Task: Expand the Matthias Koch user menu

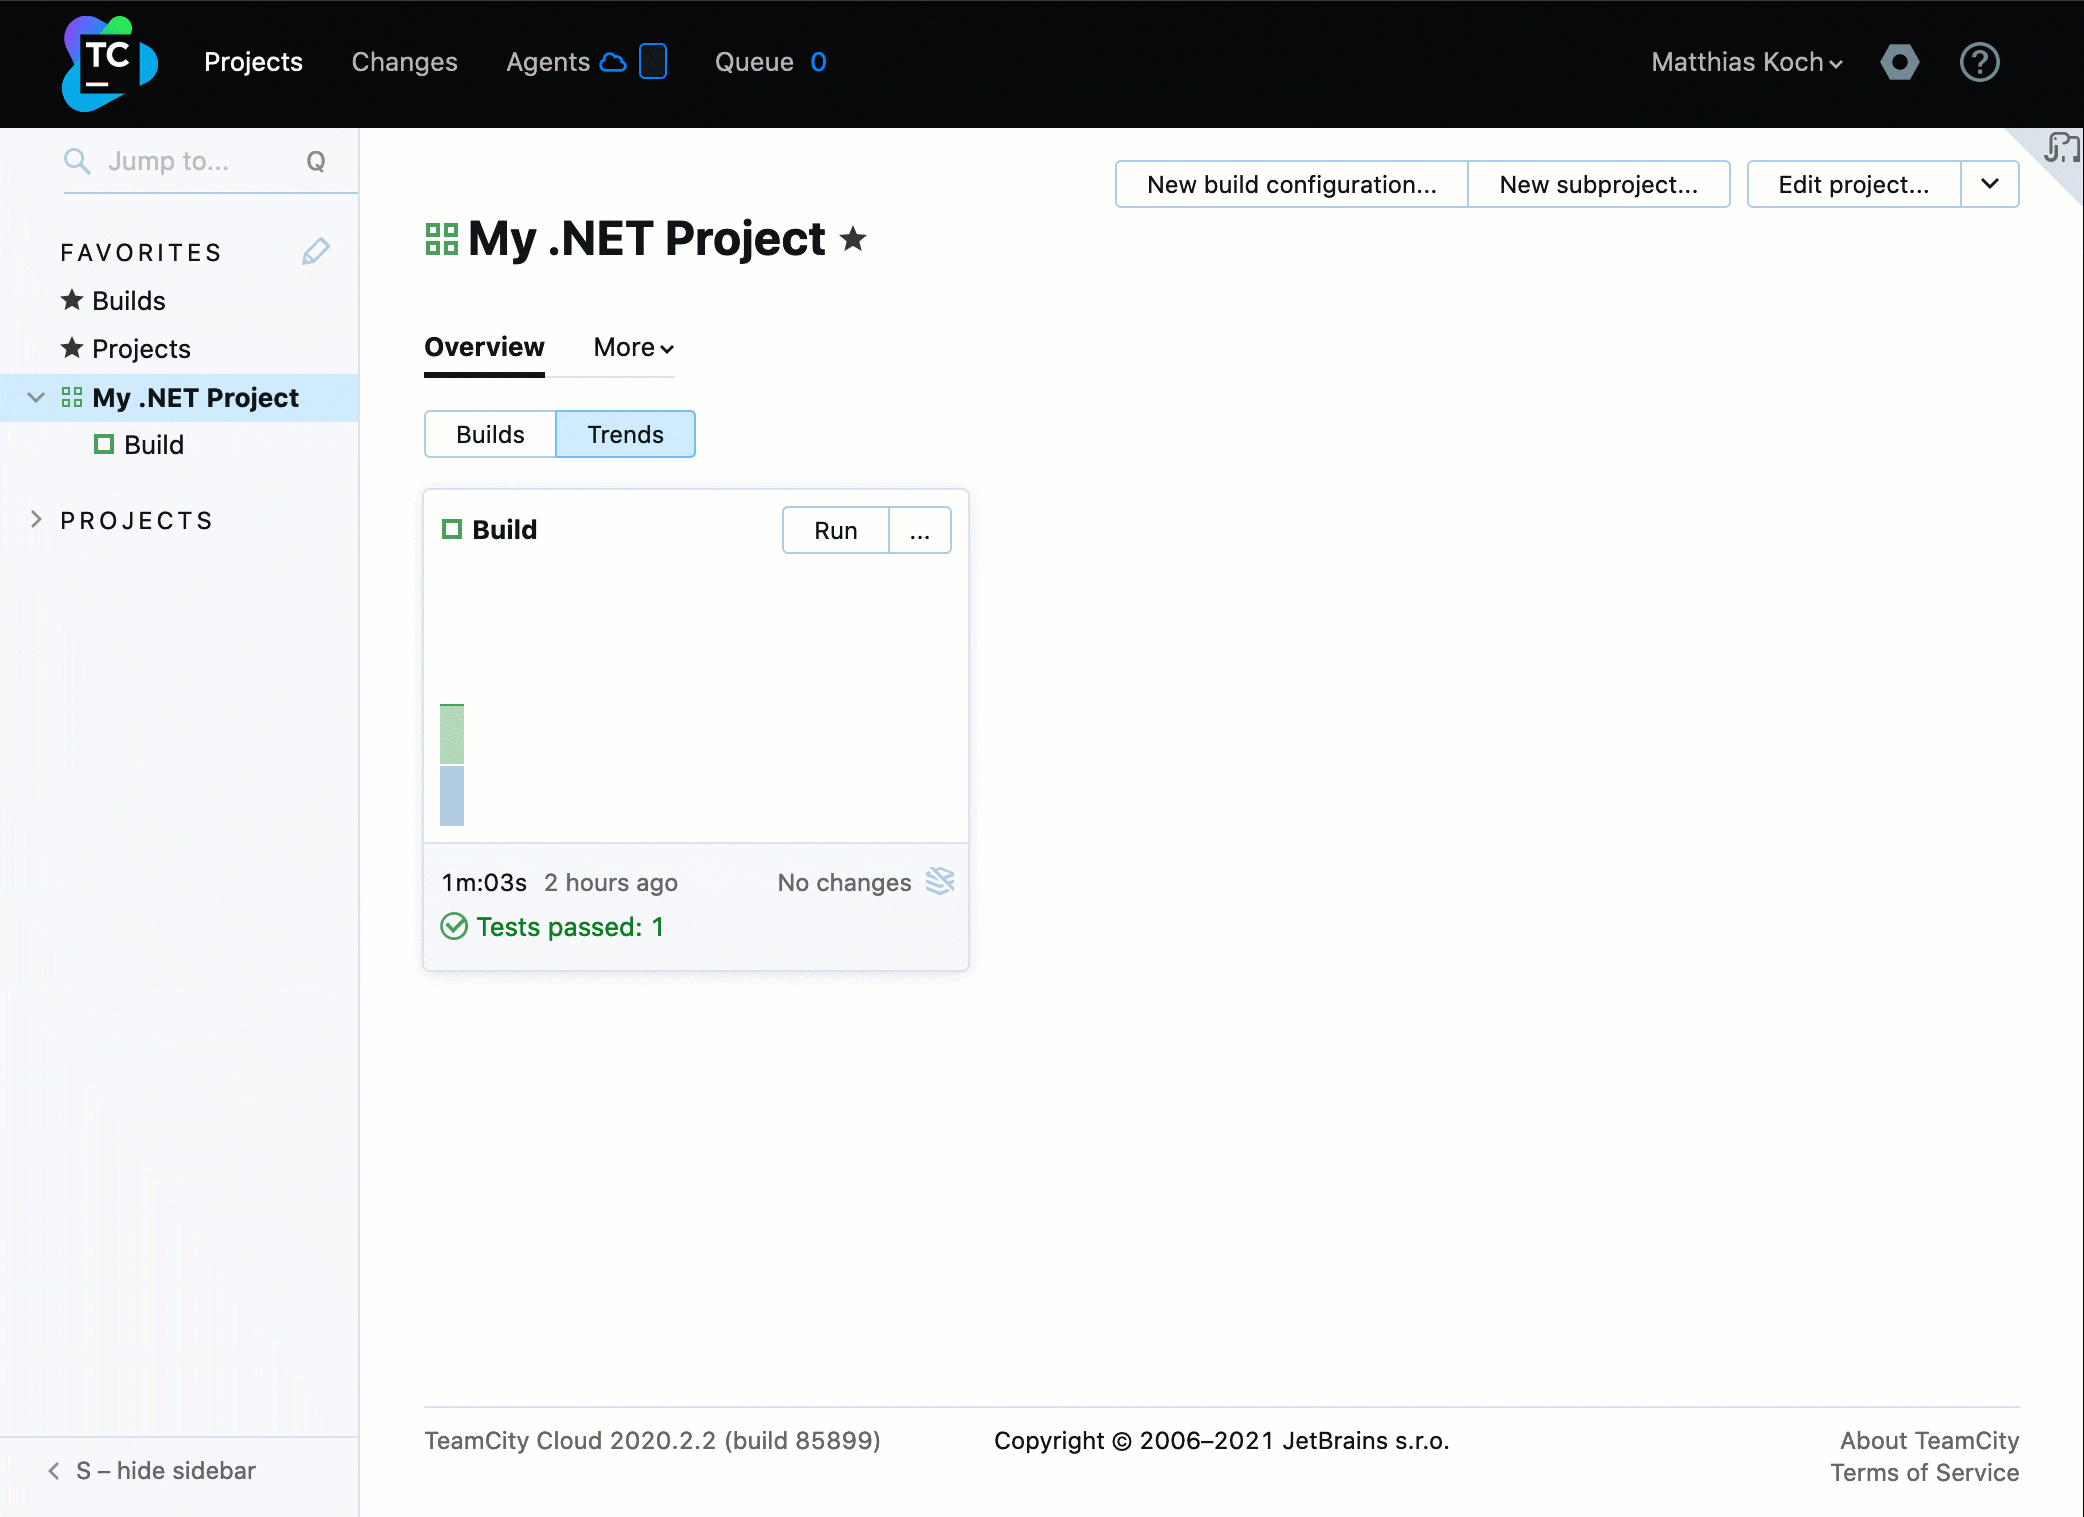Action: 1746,63
